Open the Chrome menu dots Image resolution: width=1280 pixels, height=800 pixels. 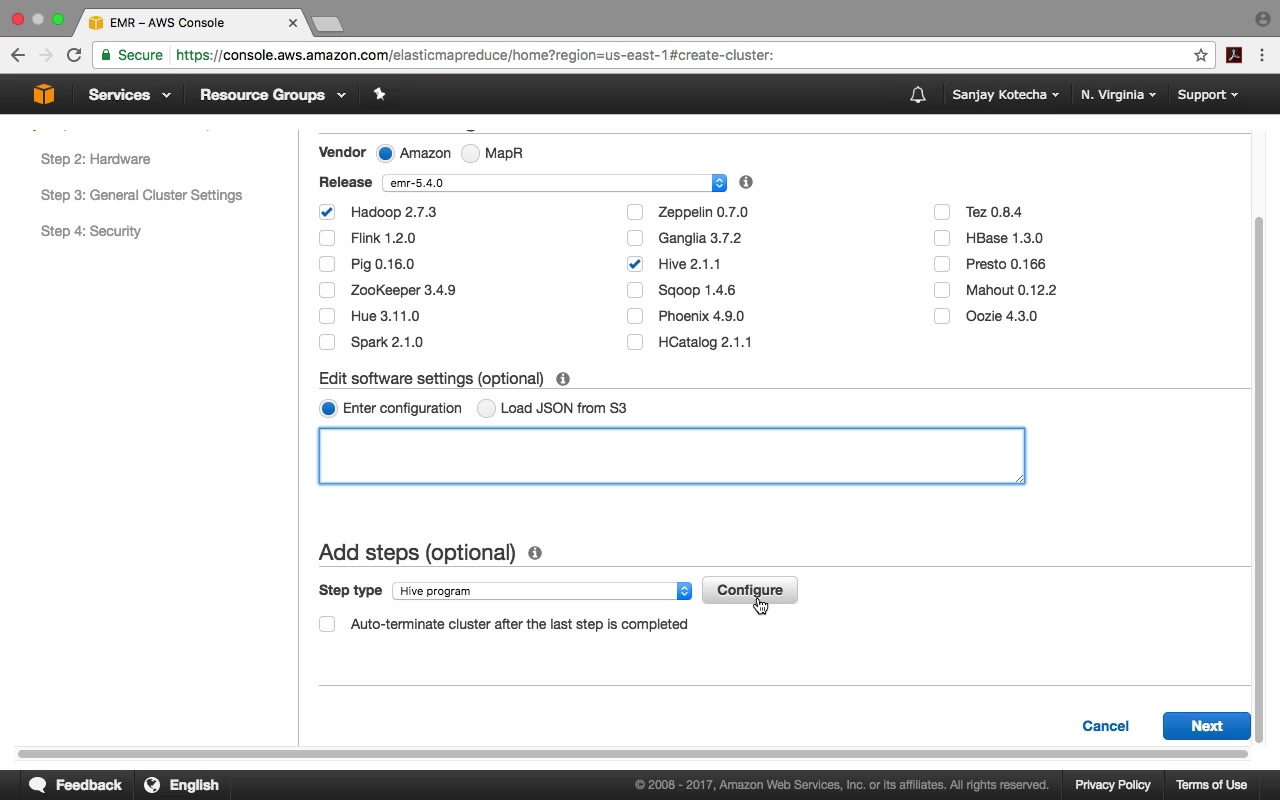point(1263,55)
